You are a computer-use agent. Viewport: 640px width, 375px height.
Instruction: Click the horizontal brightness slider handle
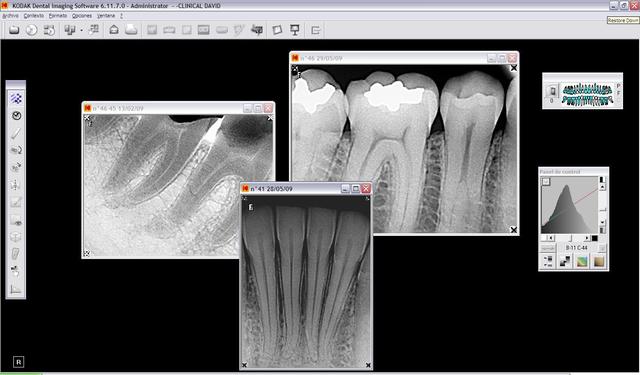pyautogui.click(x=571, y=238)
